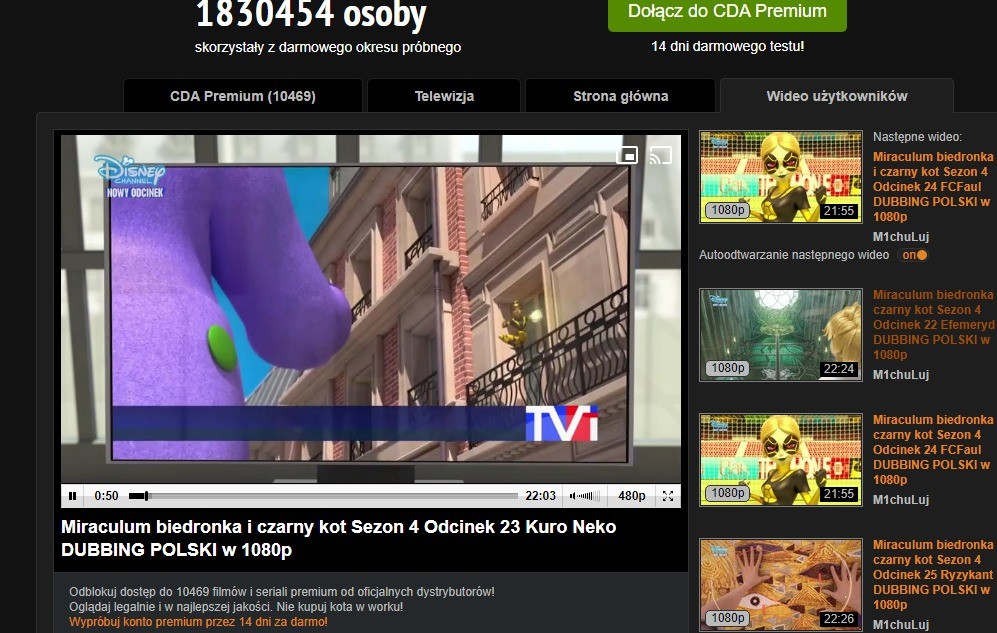Enter fullscreen video mode
The width and height of the screenshot is (997, 633).
[668, 496]
